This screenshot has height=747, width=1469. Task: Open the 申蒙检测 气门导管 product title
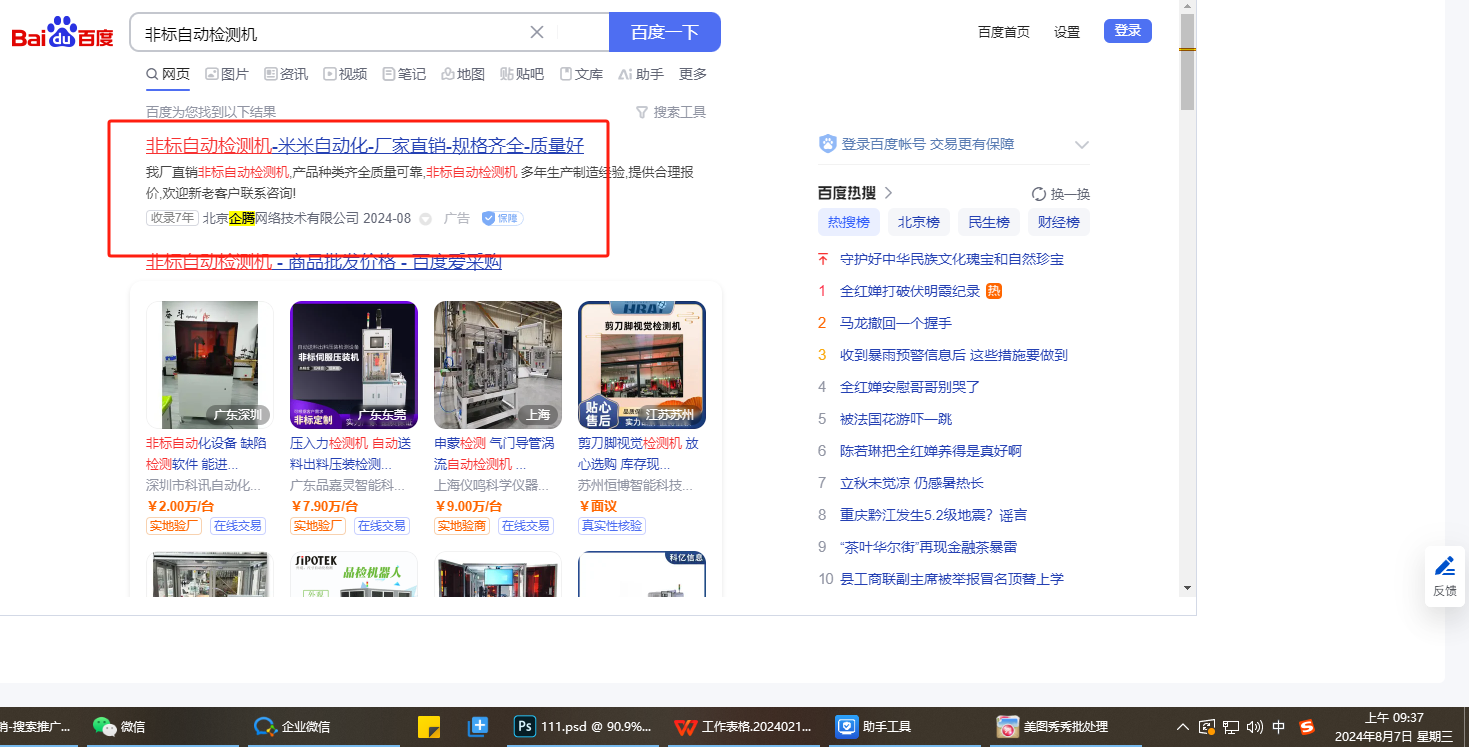coord(494,453)
